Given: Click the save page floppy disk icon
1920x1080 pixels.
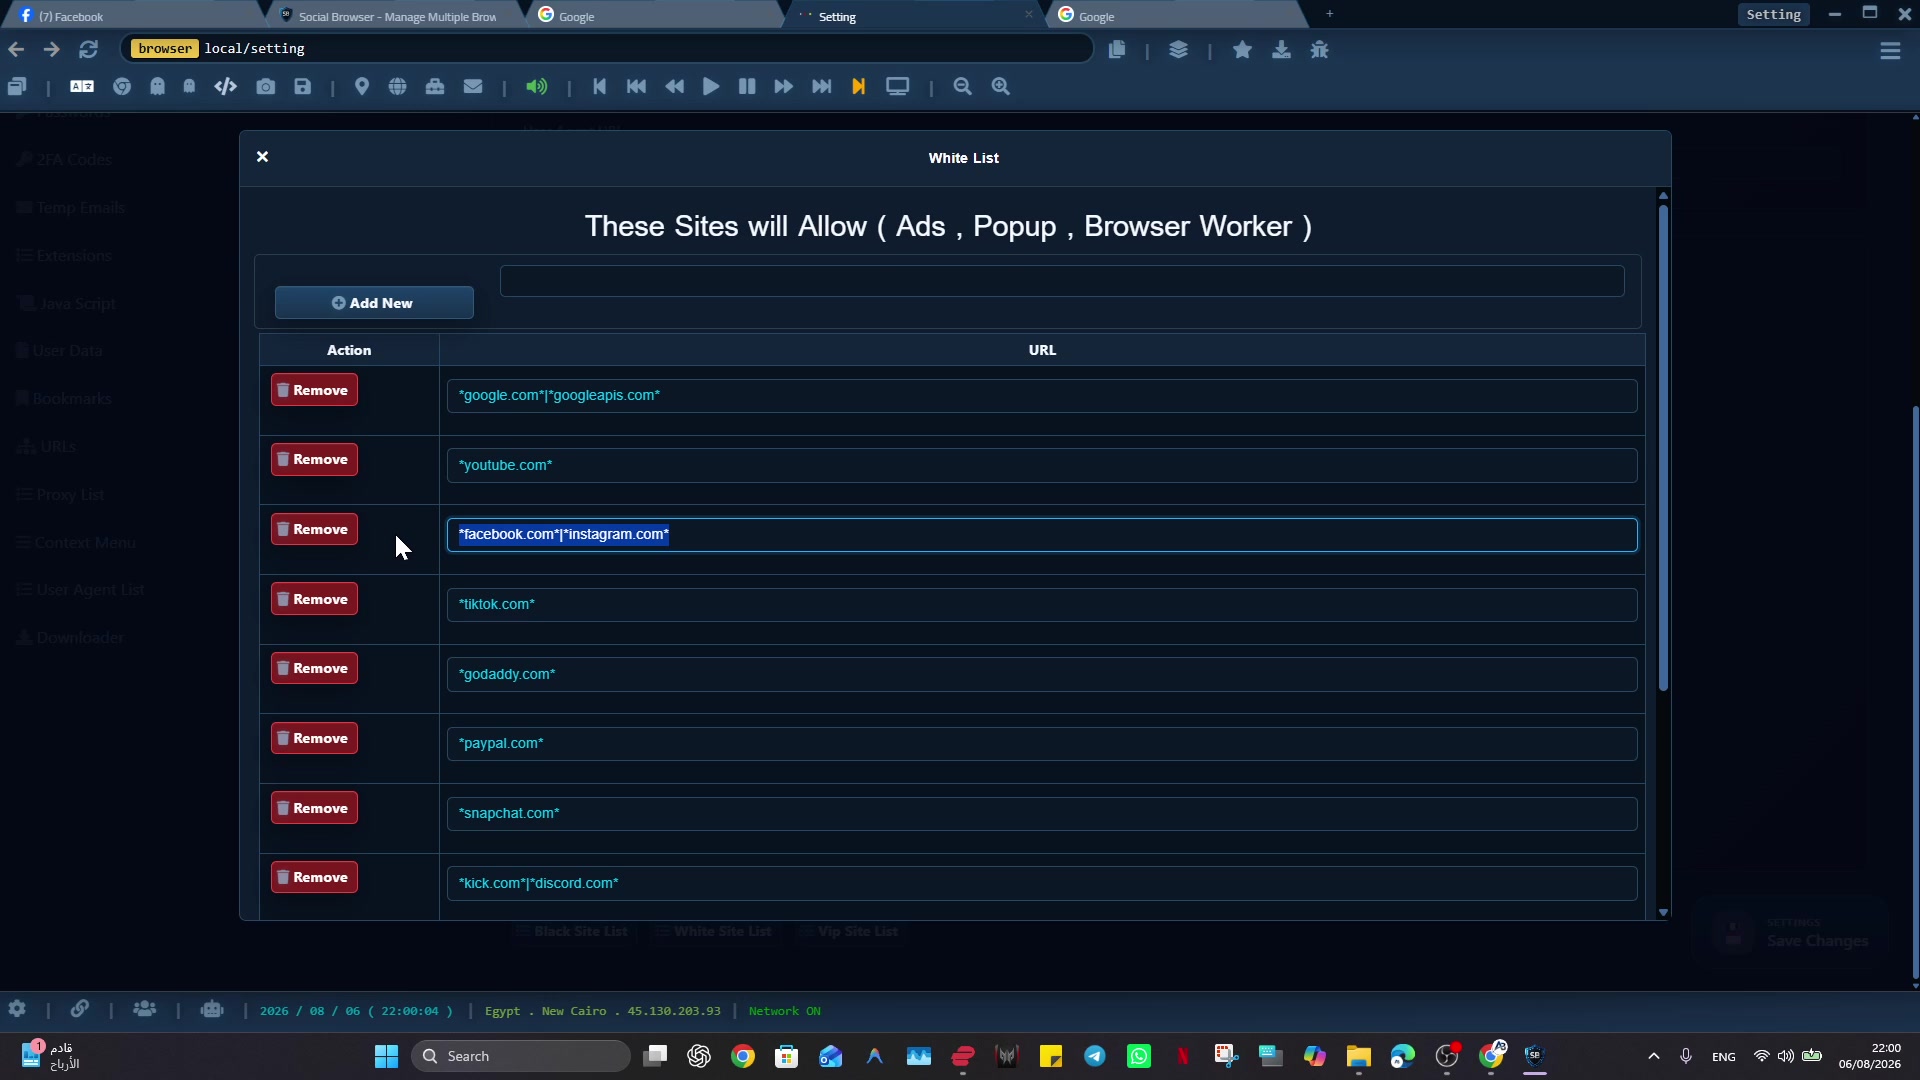Looking at the screenshot, I should 303,87.
